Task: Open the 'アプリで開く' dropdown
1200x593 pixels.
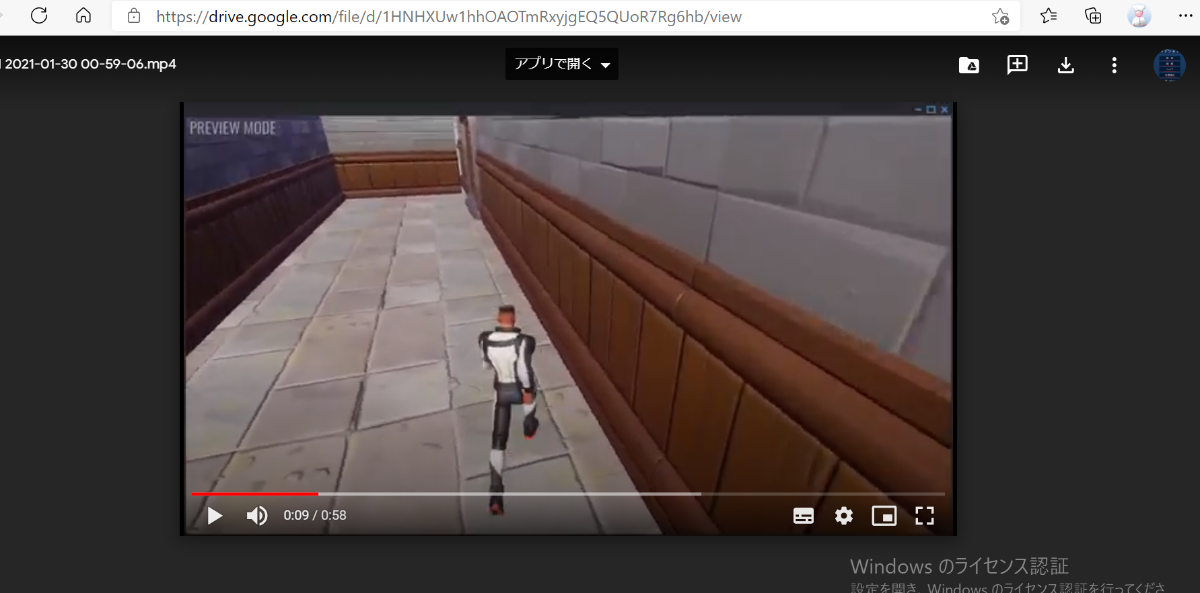Action: (x=562, y=64)
